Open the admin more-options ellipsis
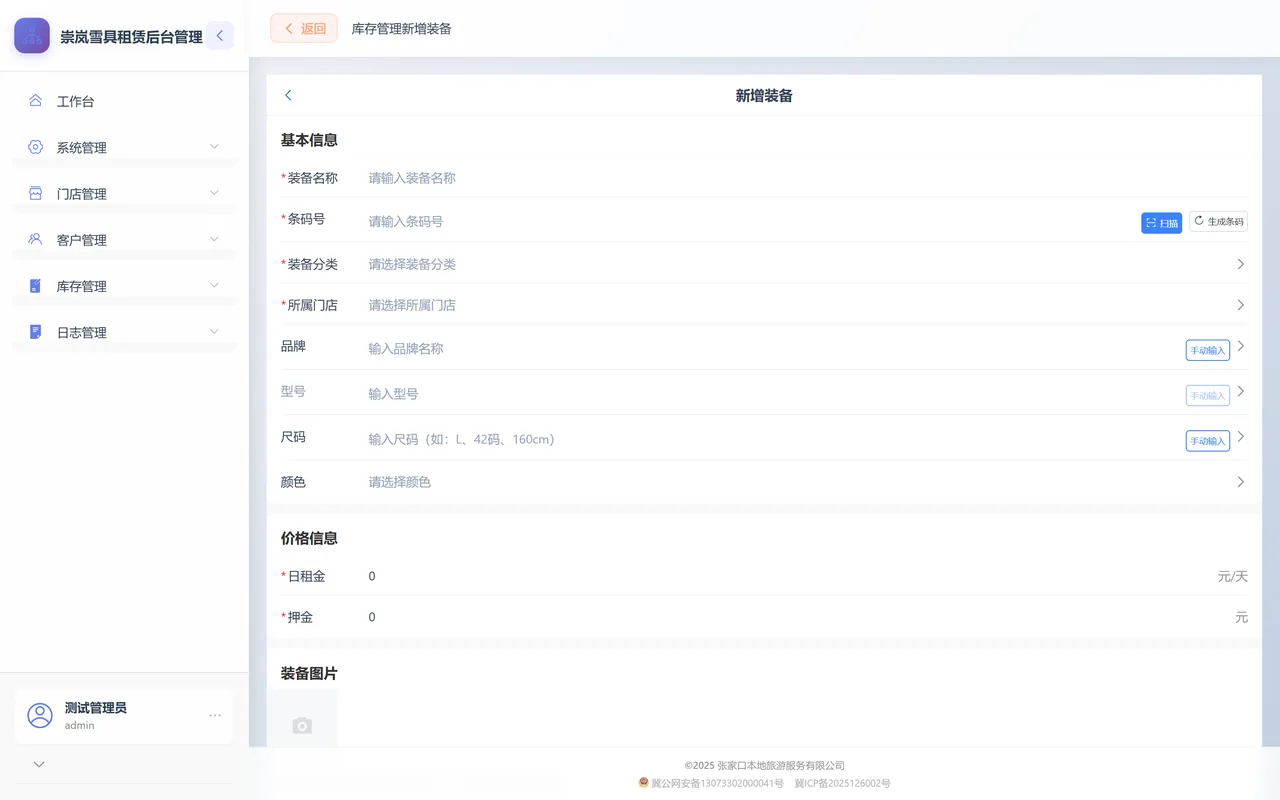 coord(215,715)
